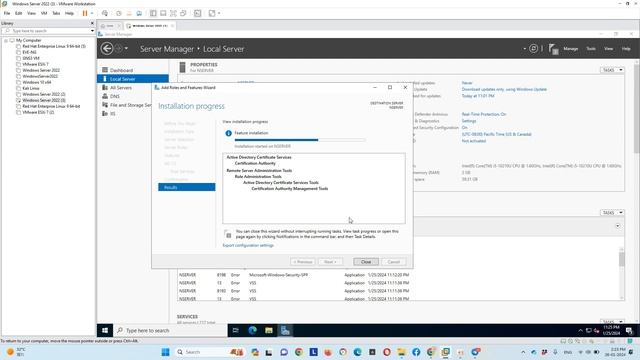
Task: Click the guest Windows Start button
Action: [105, 330]
